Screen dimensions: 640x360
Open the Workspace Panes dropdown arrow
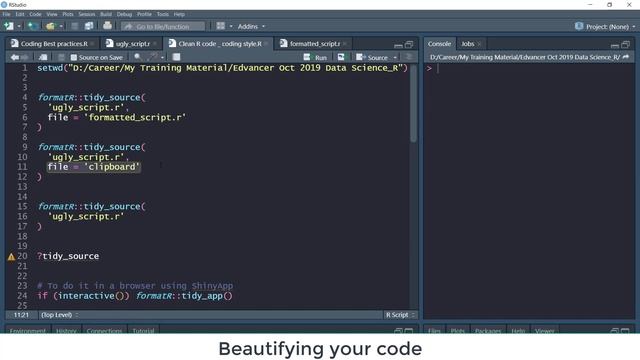[x=231, y=27]
